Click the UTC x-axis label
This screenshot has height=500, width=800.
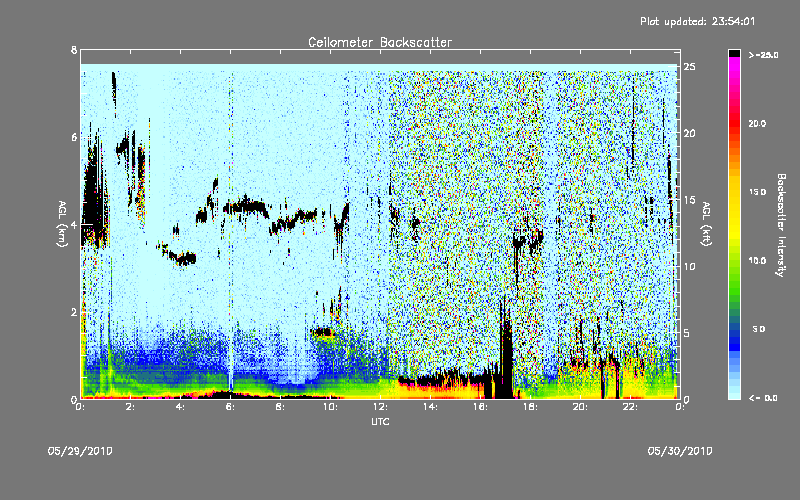380,421
